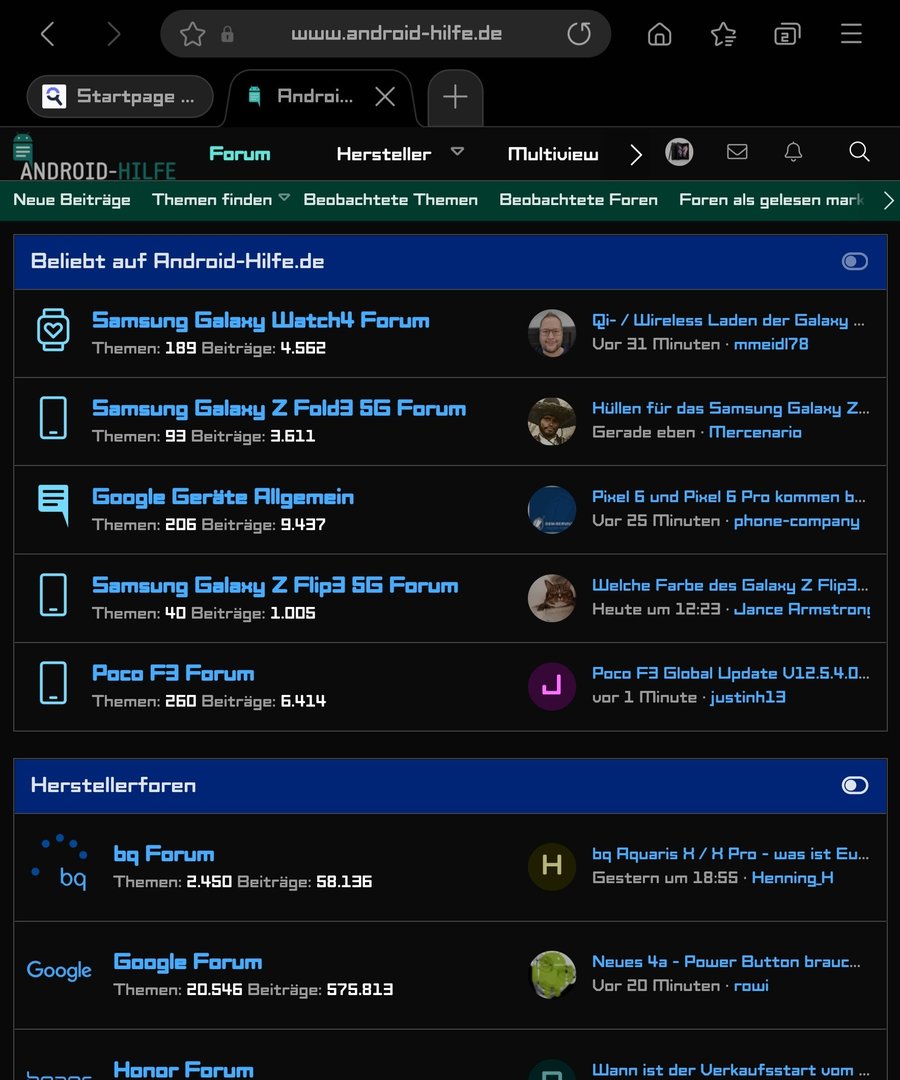Bookmark page using address bar star

pyautogui.click(x=192, y=34)
